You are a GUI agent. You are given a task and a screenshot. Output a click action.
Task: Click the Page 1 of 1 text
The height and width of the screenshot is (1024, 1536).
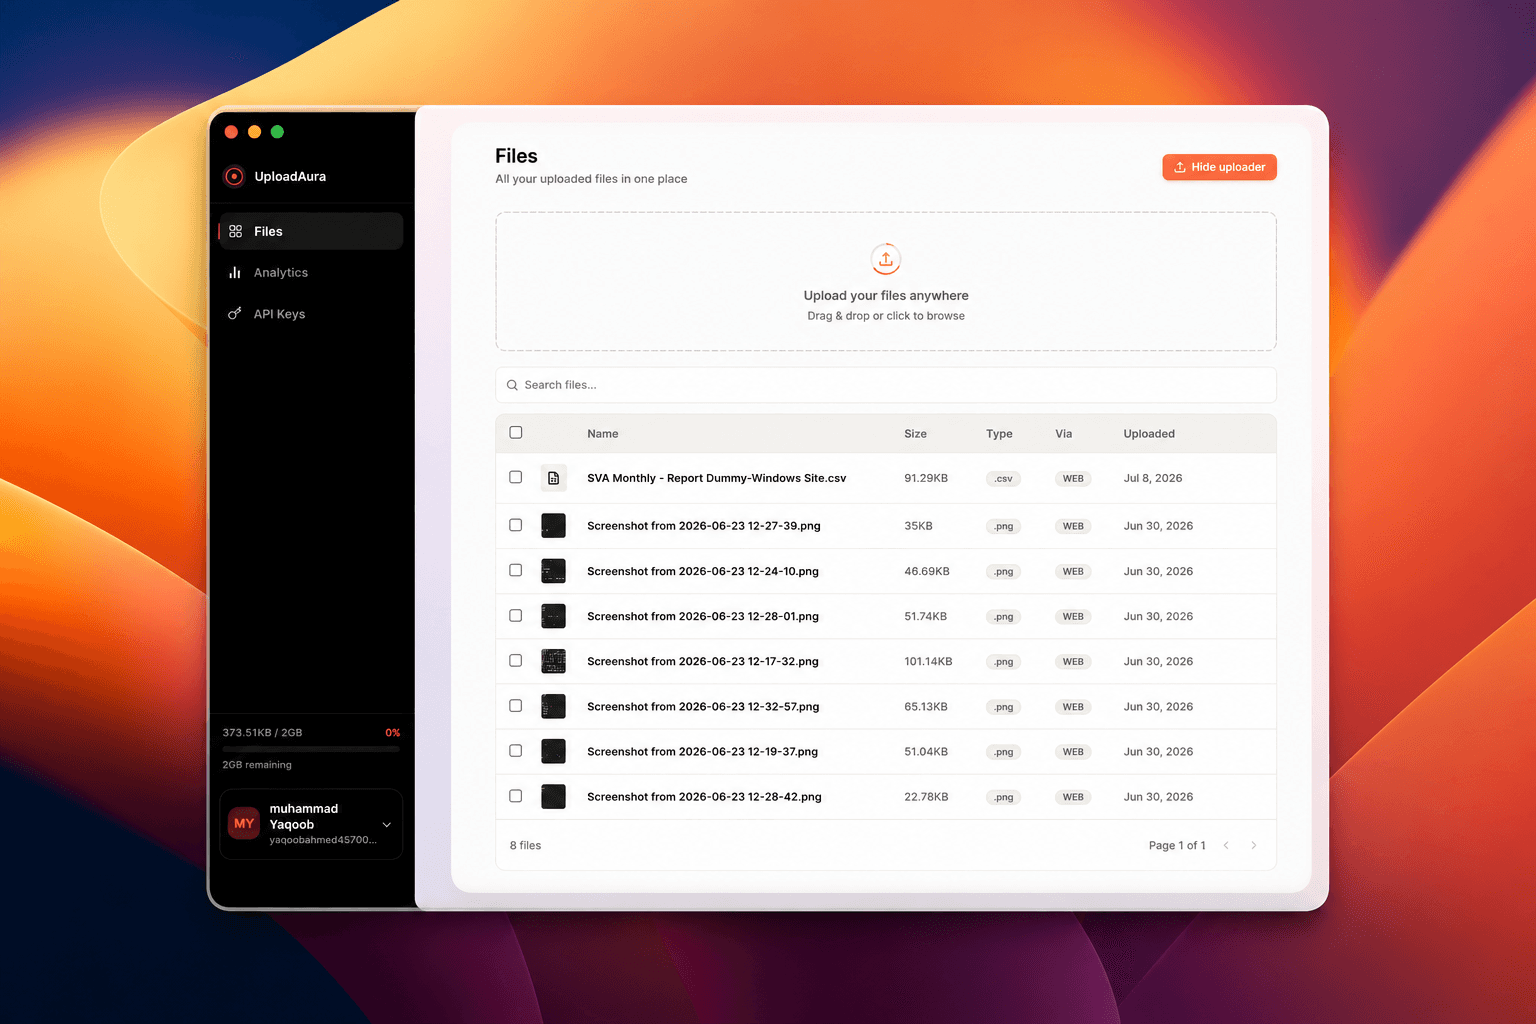pos(1177,845)
